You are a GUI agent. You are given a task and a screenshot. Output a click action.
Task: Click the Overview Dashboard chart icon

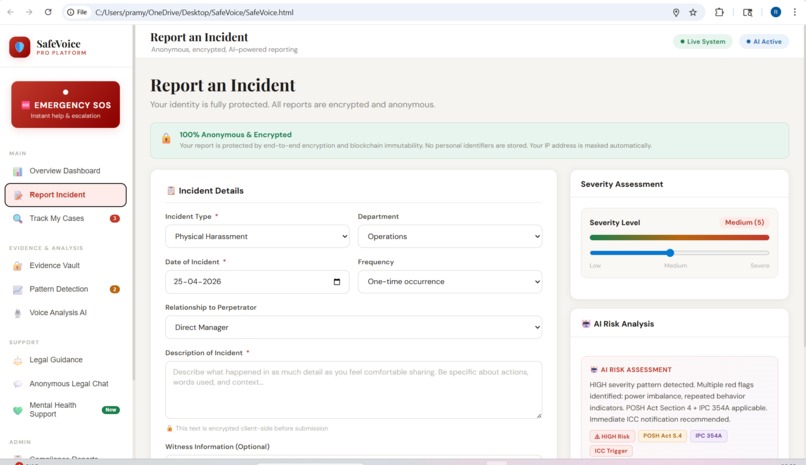tap(17, 171)
